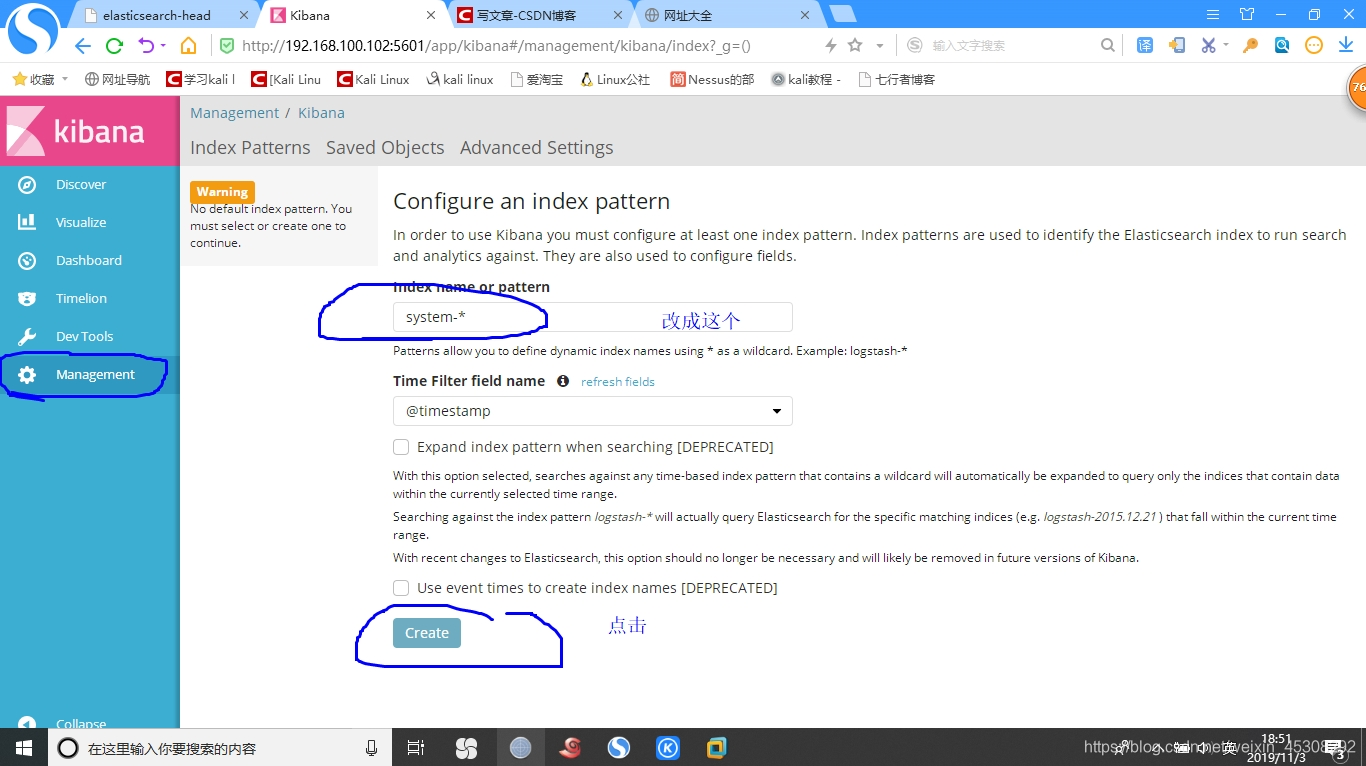Screen dimensions: 1366x766
Task: Expand the dropdown arrow next to bookmark star
Action: point(880,46)
